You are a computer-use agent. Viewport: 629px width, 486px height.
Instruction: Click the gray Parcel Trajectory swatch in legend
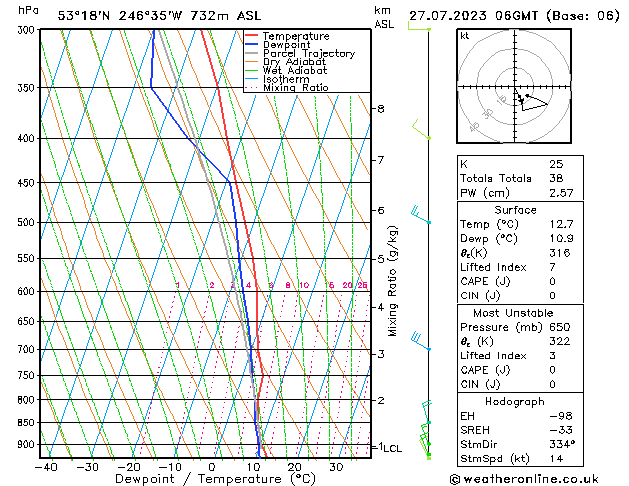(x=251, y=53)
